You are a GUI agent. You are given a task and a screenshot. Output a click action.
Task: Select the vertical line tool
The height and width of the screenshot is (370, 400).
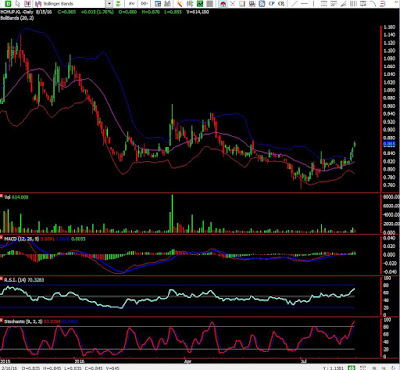[314, 4]
